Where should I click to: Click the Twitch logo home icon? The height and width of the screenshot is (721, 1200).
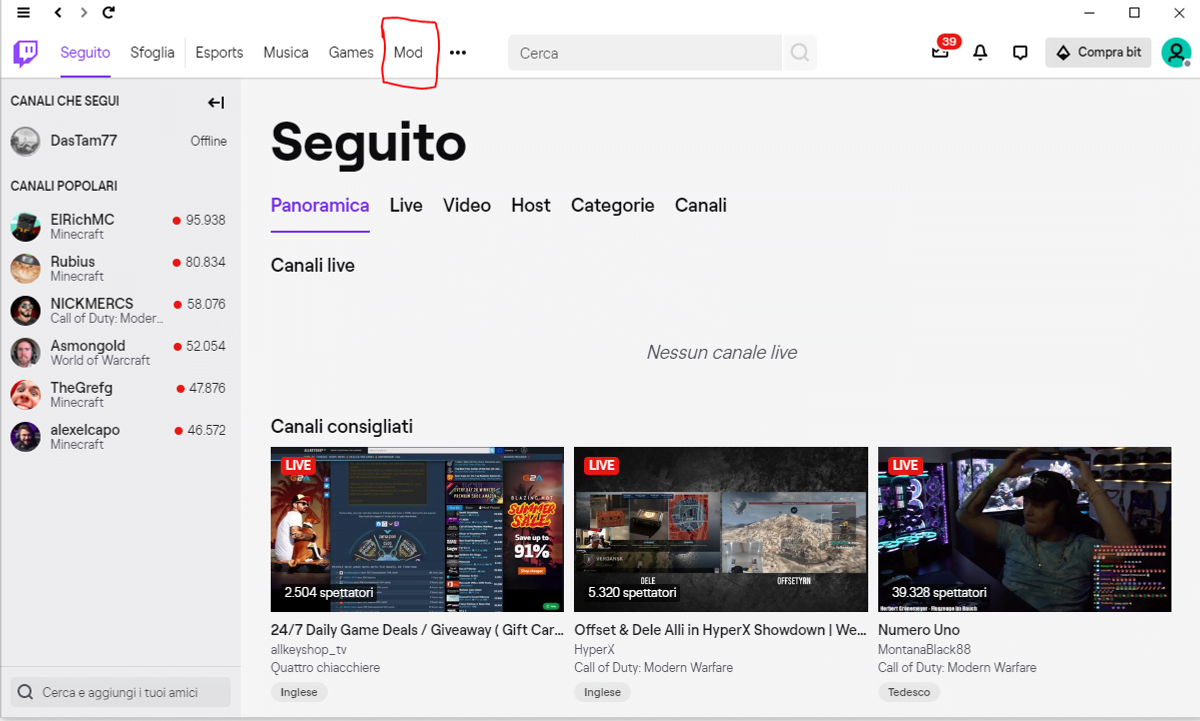pos(25,53)
